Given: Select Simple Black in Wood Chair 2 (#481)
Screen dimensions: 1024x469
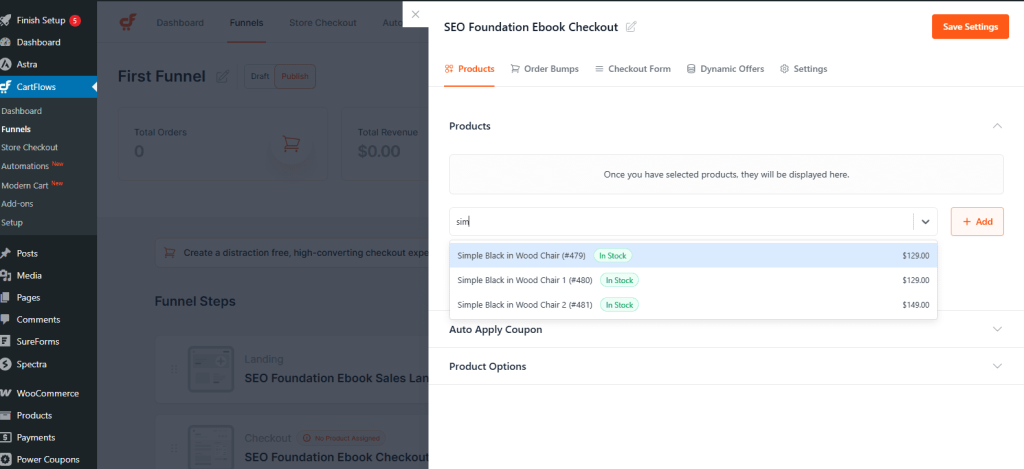Looking at the screenshot, I should click(694, 304).
